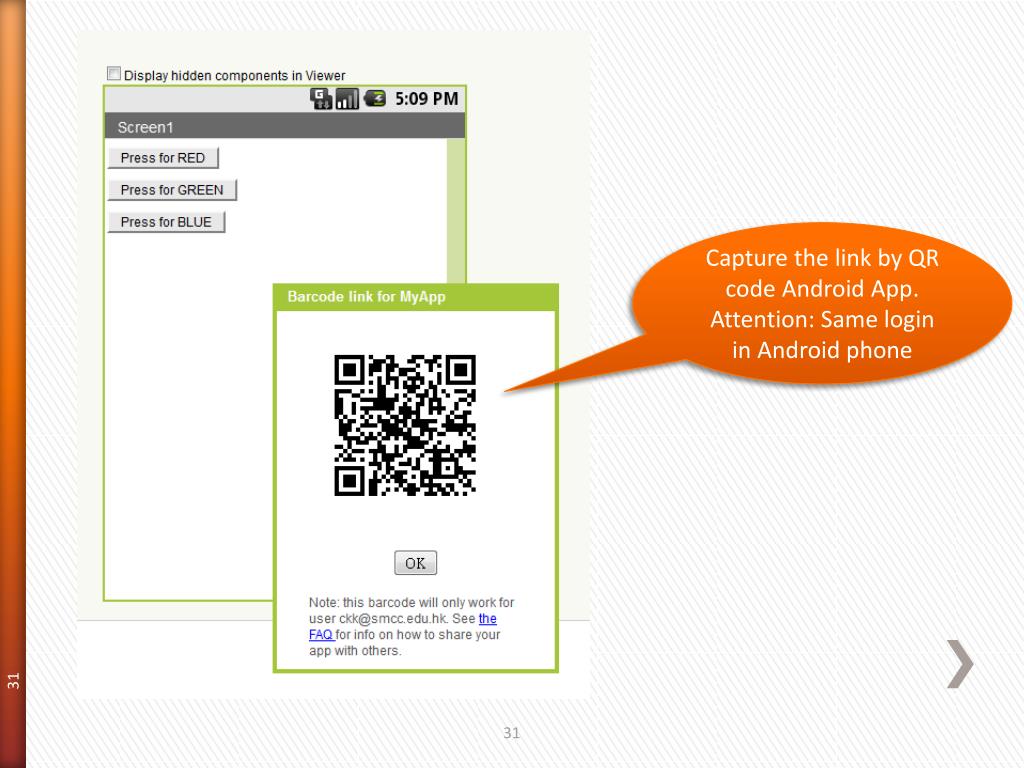1024x768 pixels.
Task: Click the 'Press for BLUE' button
Action: point(166,222)
